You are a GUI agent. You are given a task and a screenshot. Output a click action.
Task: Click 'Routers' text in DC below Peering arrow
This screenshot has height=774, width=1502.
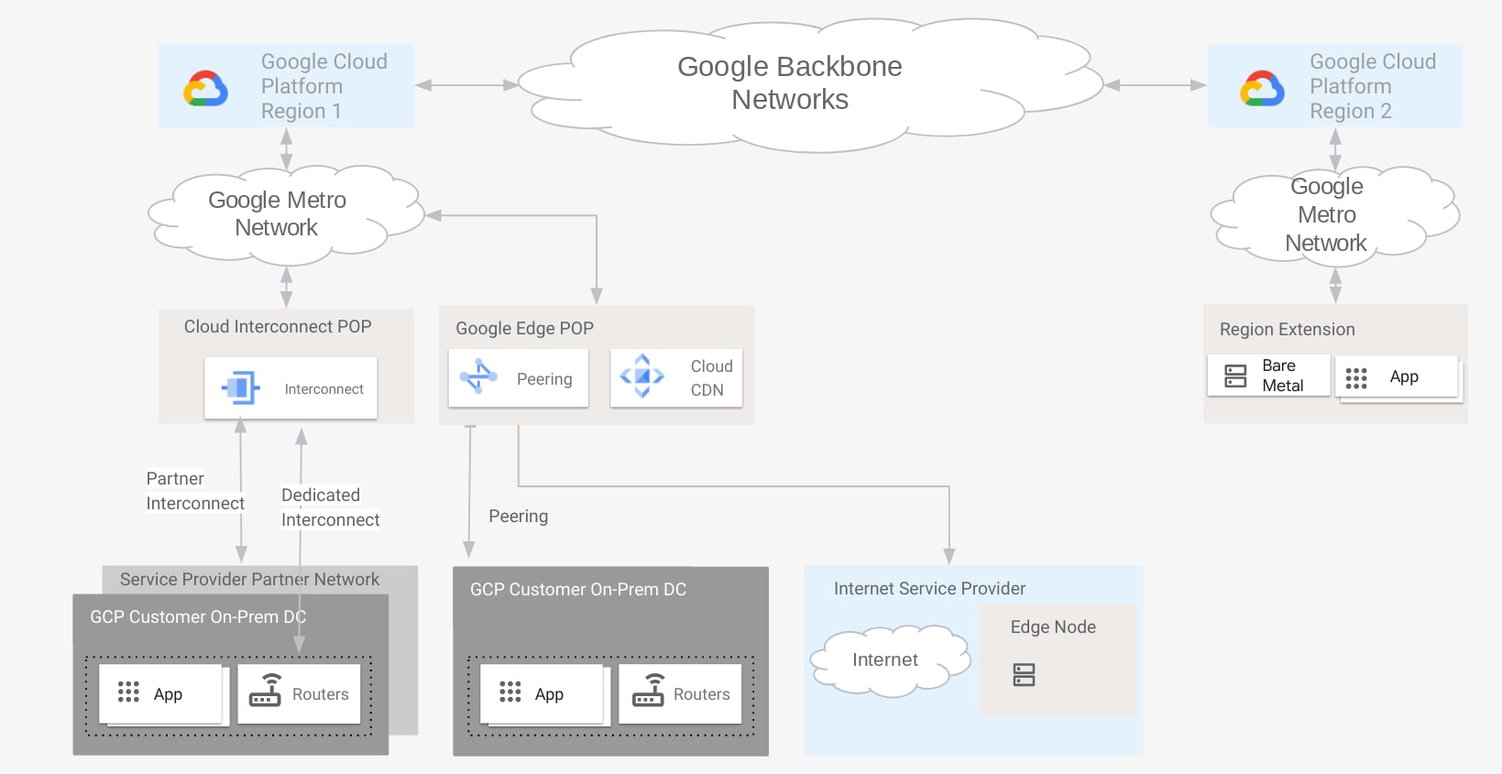pyautogui.click(x=702, y=694)
